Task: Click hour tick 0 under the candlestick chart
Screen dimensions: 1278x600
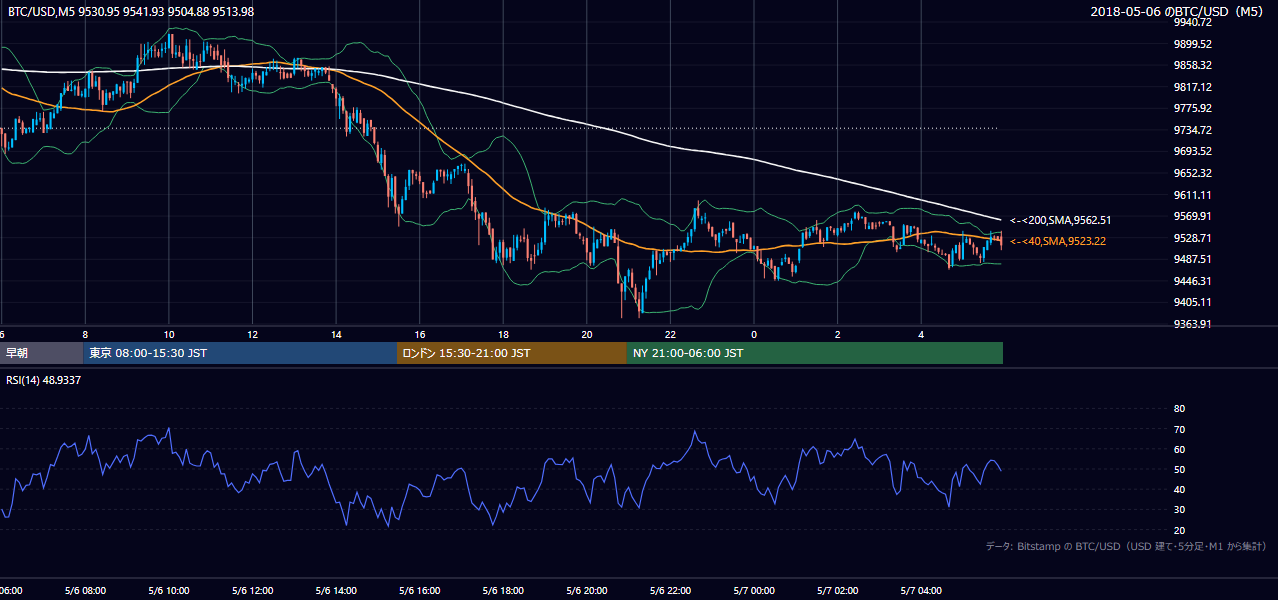Action: (x=754, y=335)
